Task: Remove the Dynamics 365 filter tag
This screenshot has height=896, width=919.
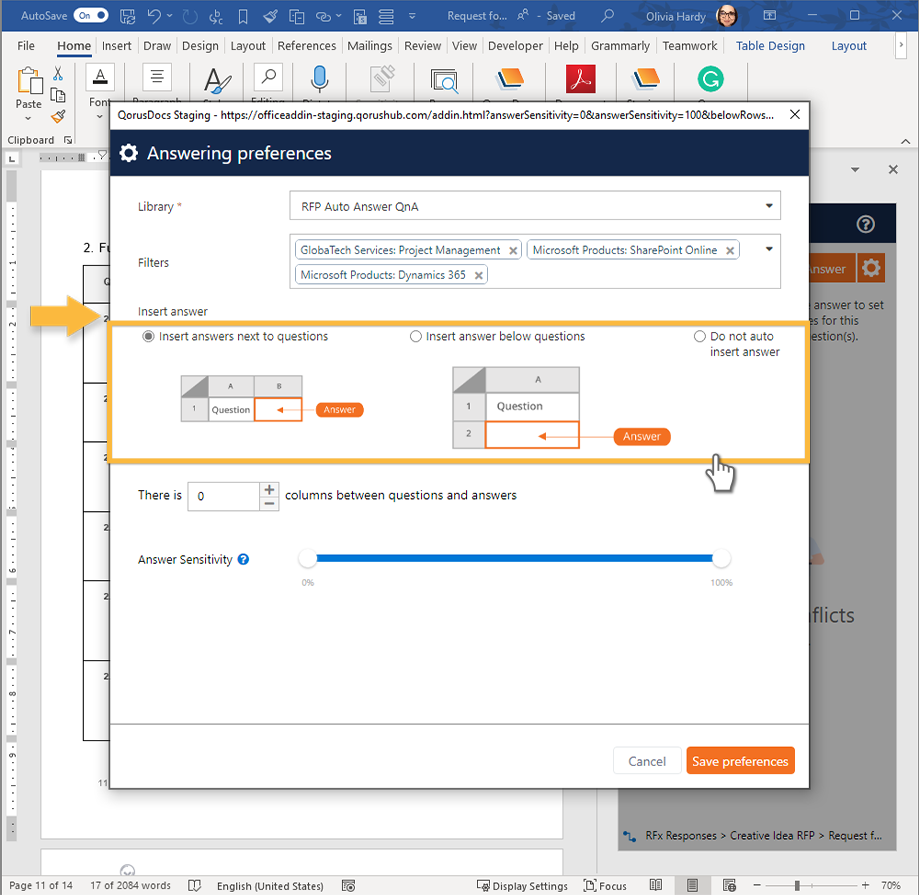Action: [x=479, y=275]
